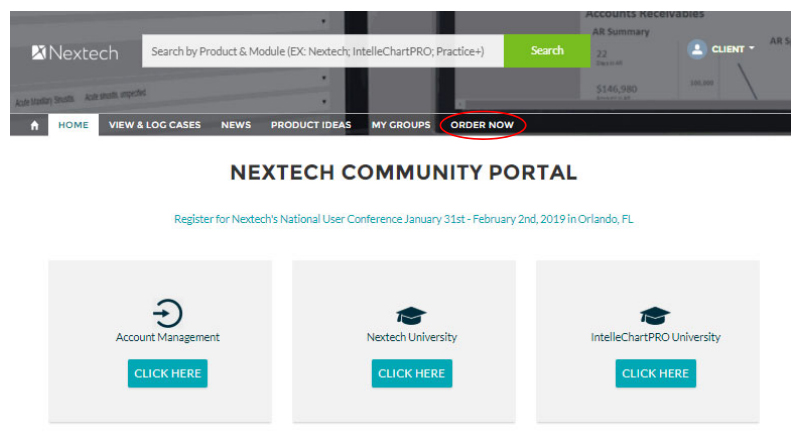Select the HOME tab
This screenshot has height=440, width=805.
click(73, 125)
